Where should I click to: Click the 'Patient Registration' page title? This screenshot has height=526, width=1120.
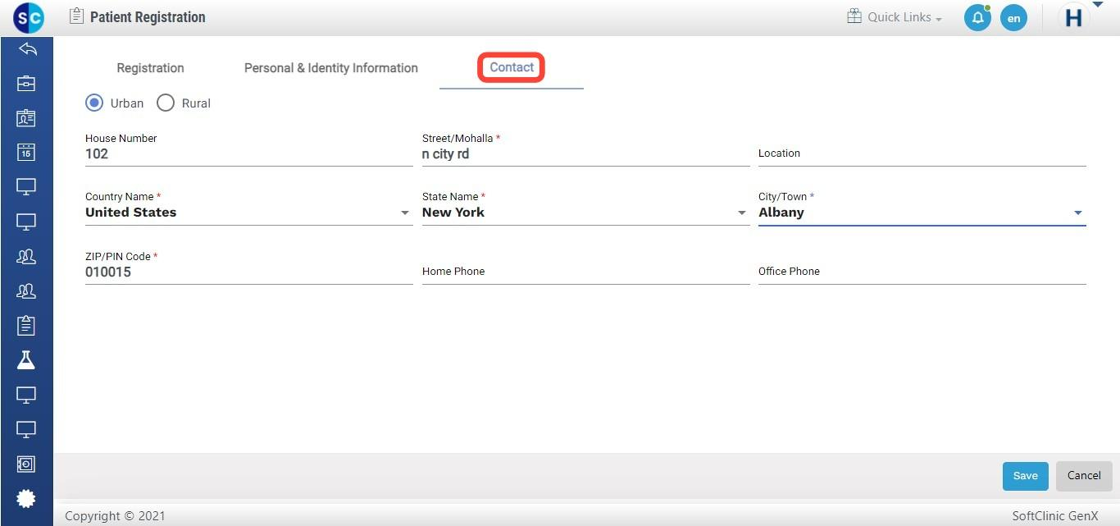(x=148, y=17)
